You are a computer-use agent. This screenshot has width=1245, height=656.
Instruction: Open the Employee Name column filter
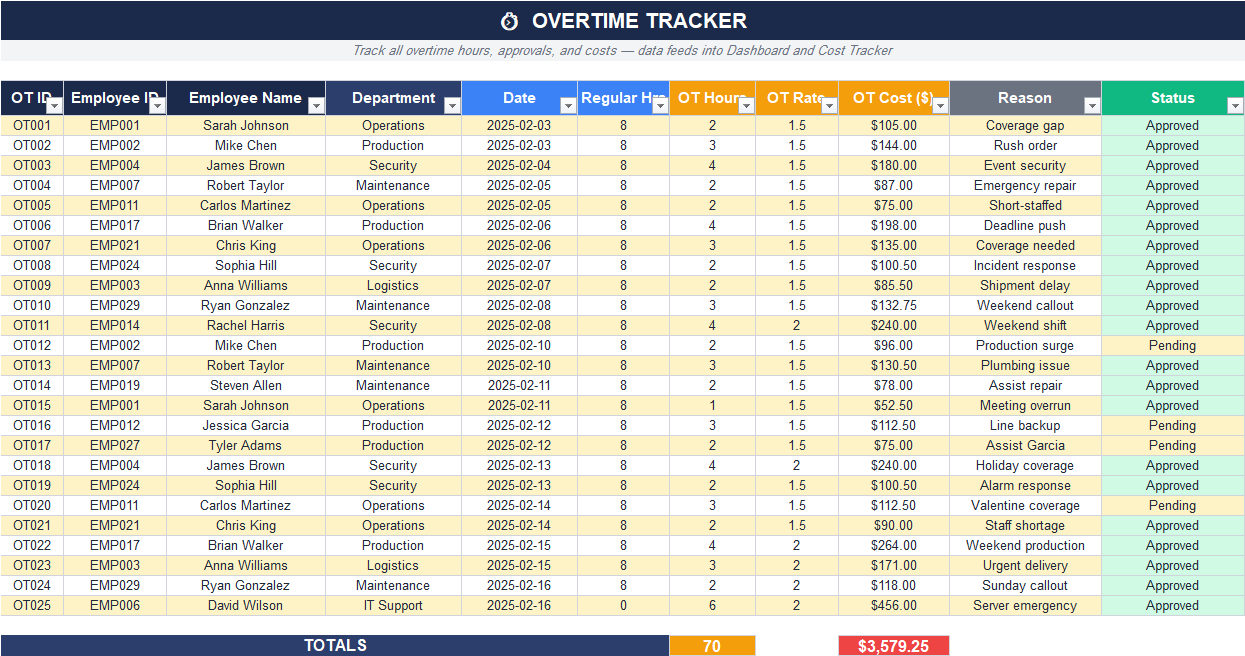318,104
